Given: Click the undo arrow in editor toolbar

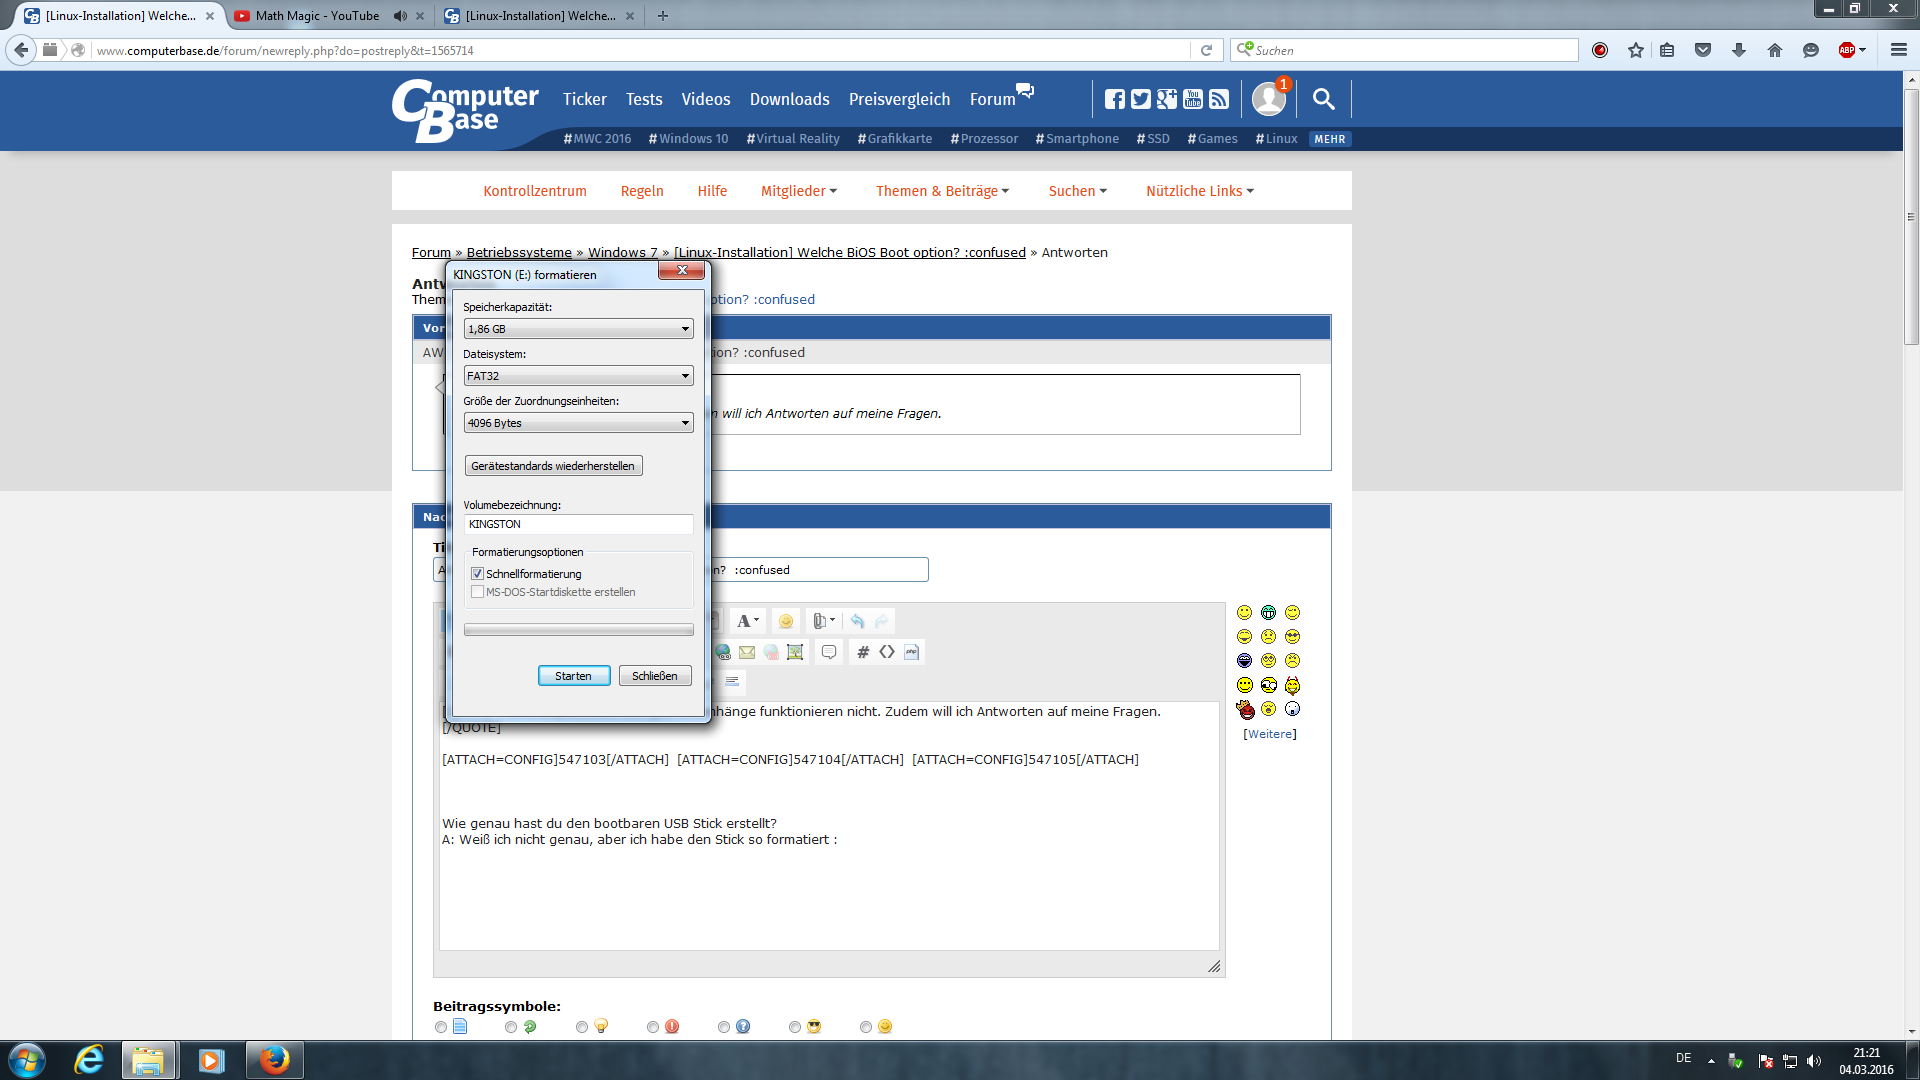Looking at the screenshot, I should click(857, 621).
